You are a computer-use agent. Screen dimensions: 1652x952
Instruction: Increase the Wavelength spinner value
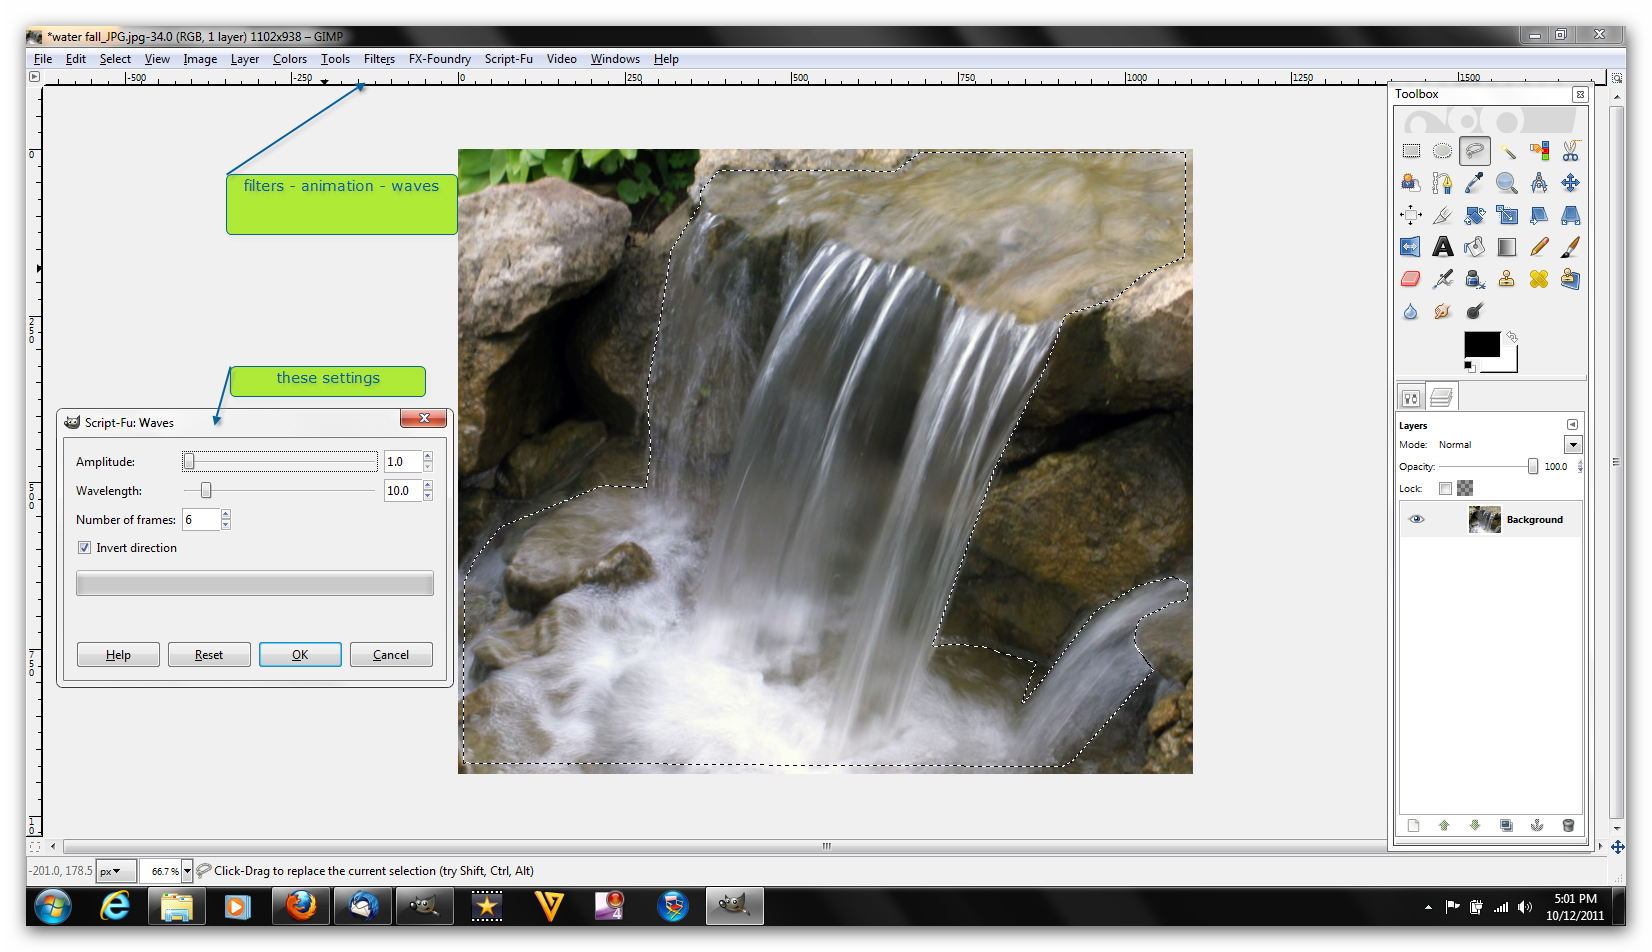tap(428, 485)
